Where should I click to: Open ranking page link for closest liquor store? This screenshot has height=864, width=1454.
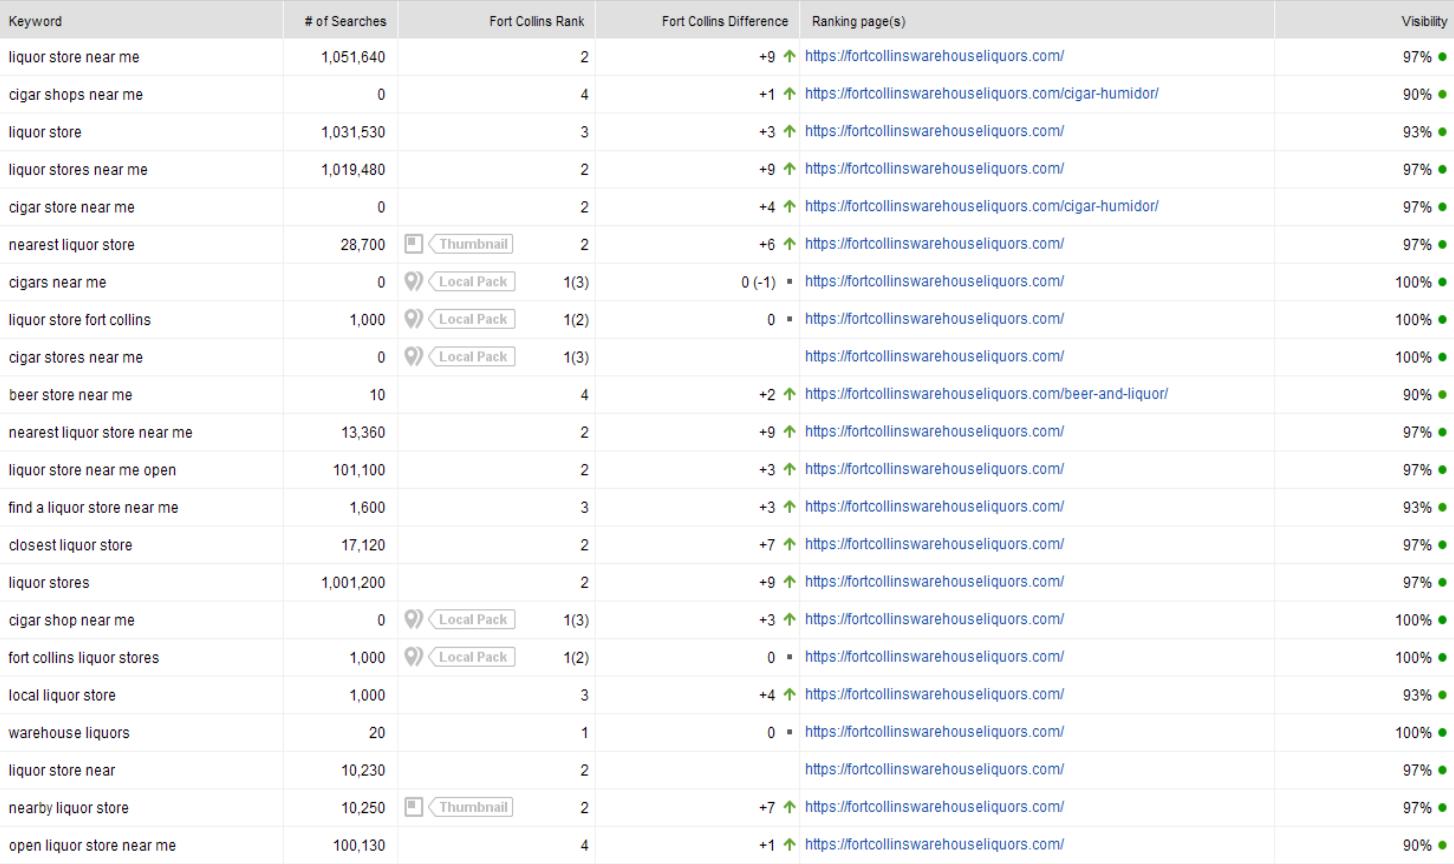[934, 544]
